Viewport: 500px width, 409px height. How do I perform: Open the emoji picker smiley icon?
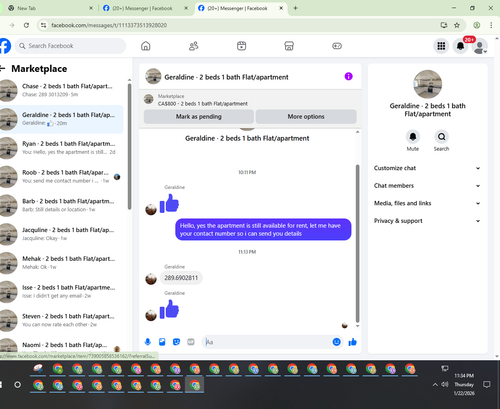coord(337,342)
